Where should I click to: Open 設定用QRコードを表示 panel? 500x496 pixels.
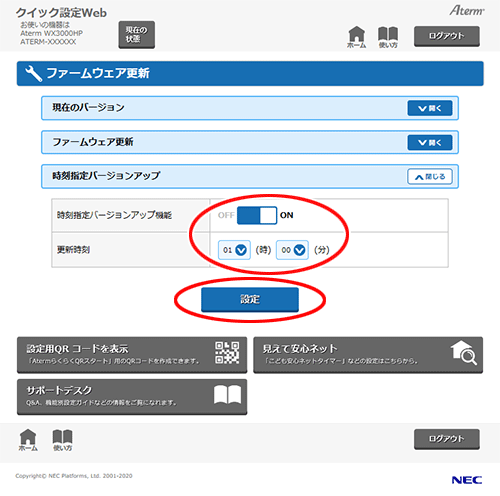[132, 355]
